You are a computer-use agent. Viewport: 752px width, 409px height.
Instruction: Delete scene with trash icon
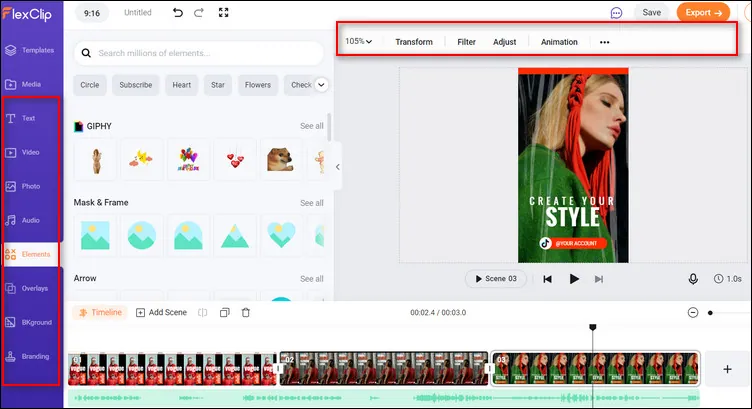246,313
